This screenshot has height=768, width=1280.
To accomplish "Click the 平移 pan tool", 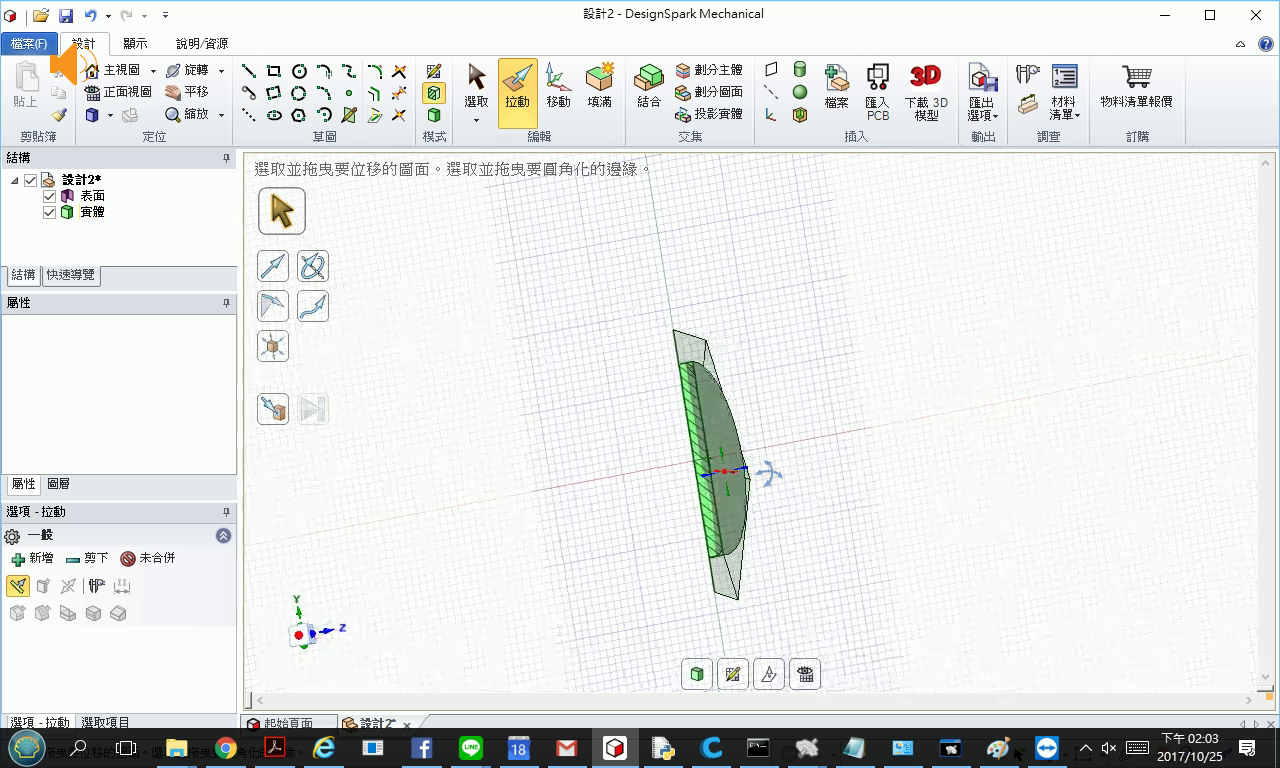I will pyautogui.click(x=187, y=92).
